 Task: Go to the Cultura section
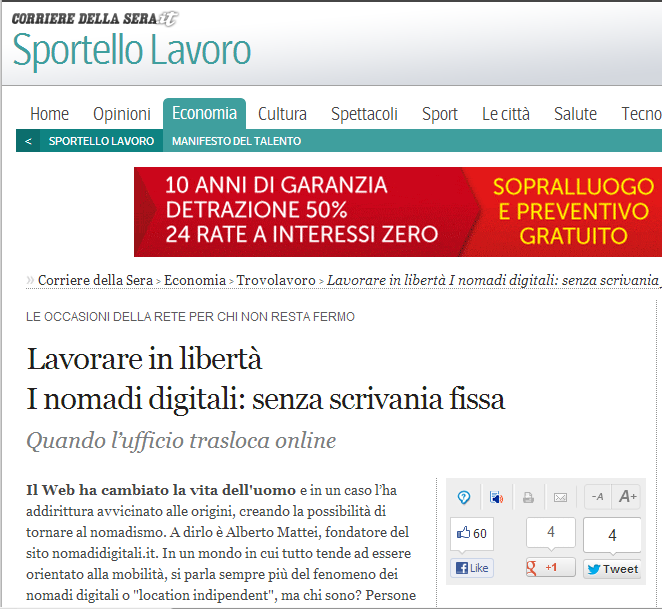coord(282,114)
